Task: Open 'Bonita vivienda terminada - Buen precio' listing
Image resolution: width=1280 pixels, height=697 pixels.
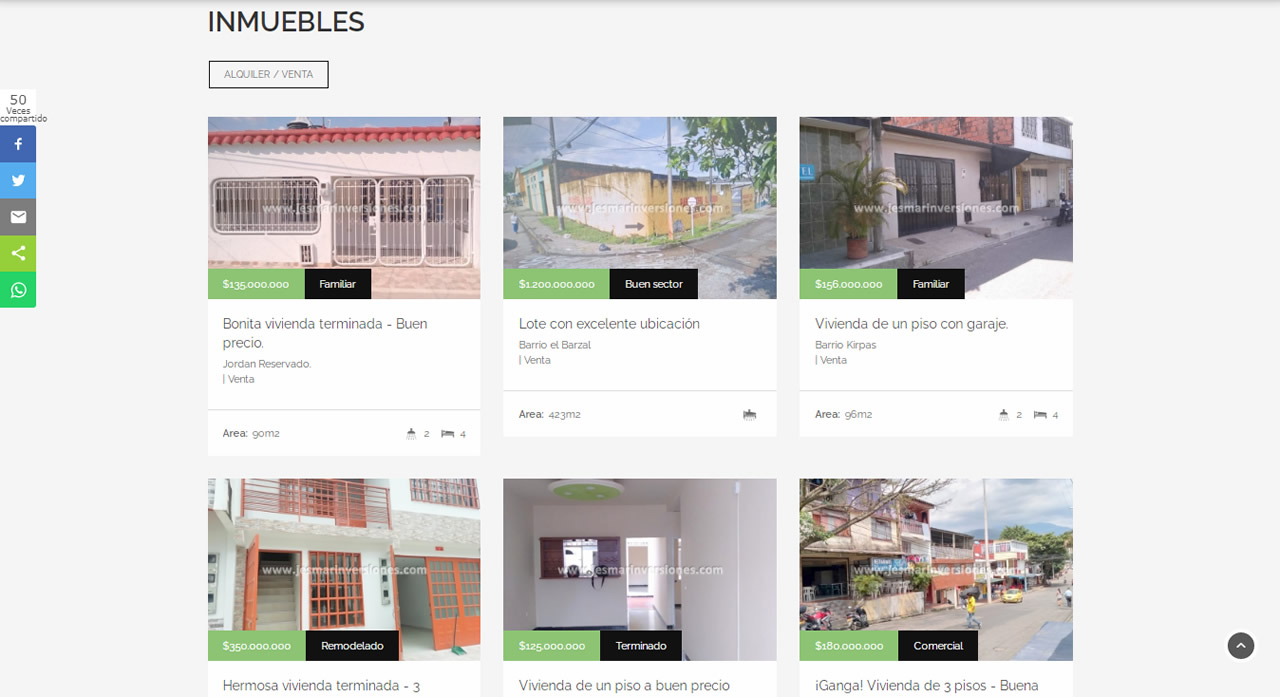Action: click(325, 333)
